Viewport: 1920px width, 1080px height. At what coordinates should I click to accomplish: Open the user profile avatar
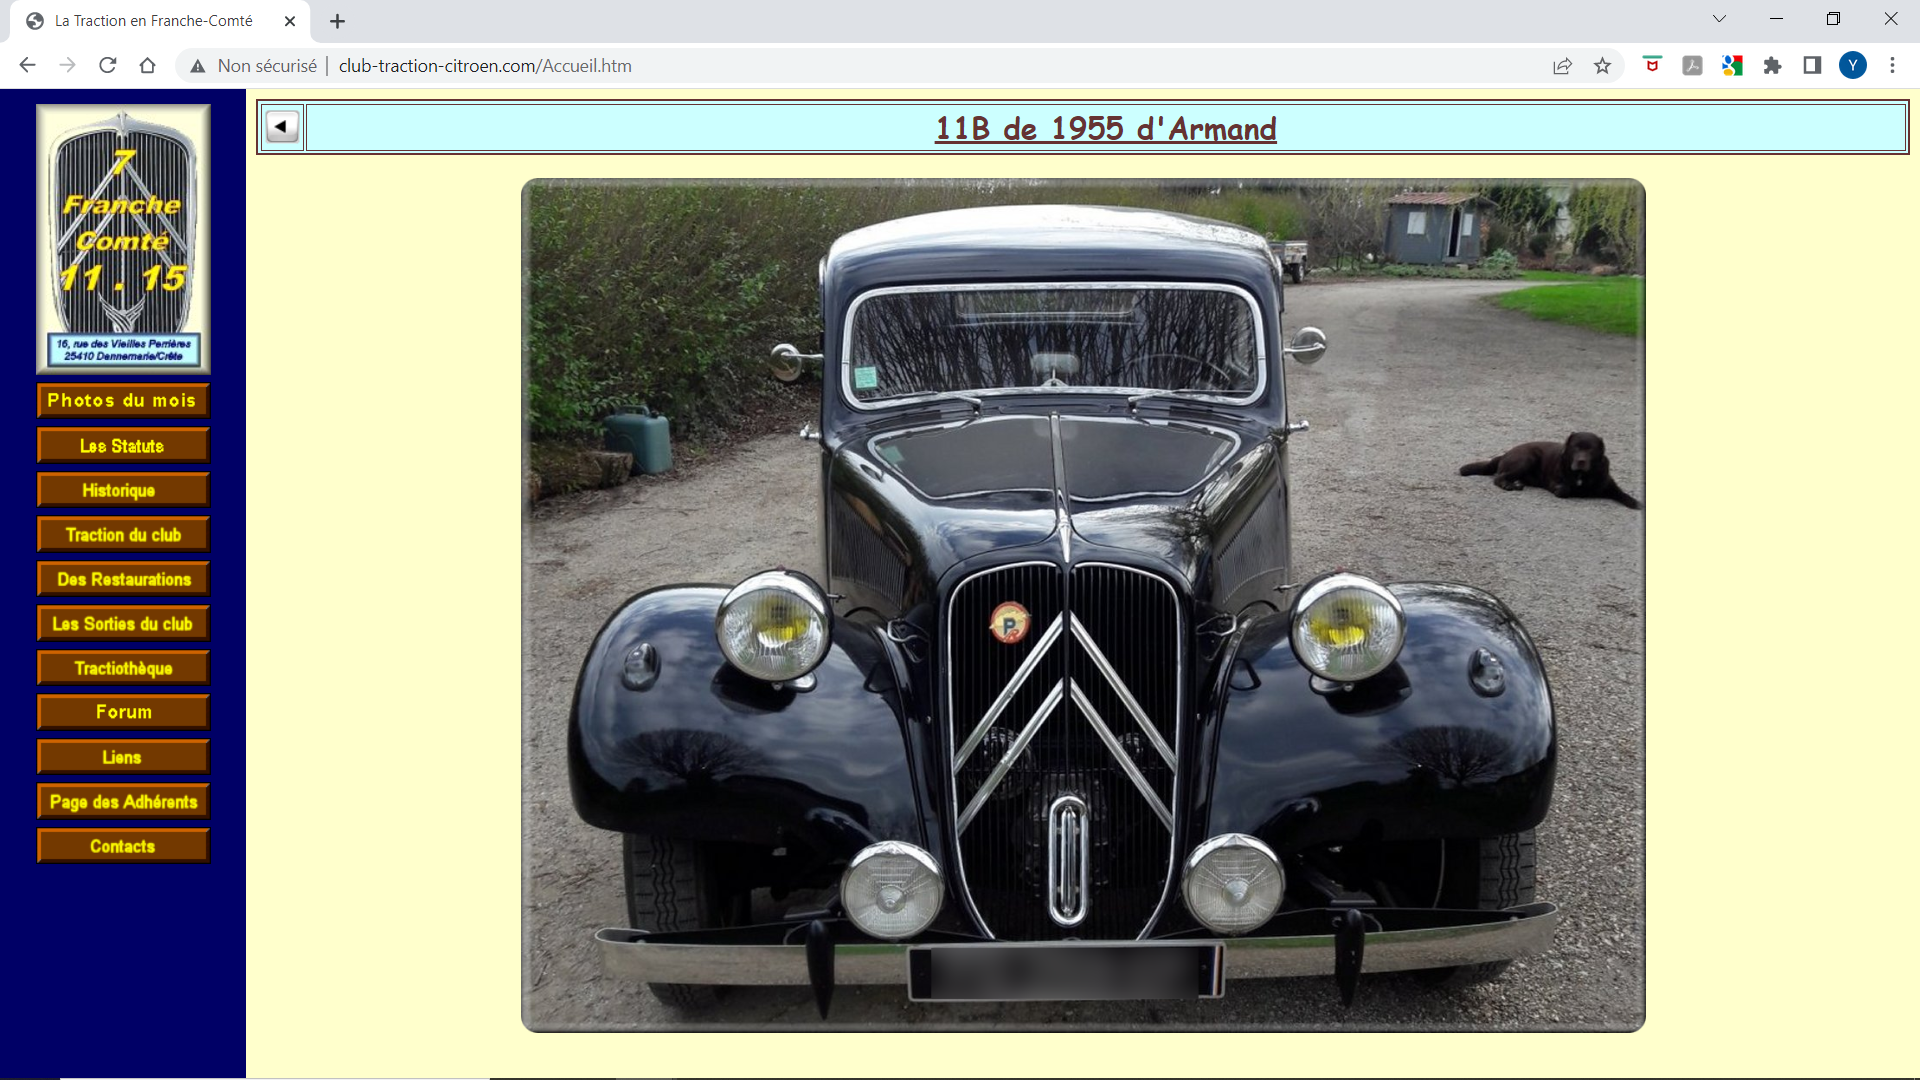tap(1852, 66)
